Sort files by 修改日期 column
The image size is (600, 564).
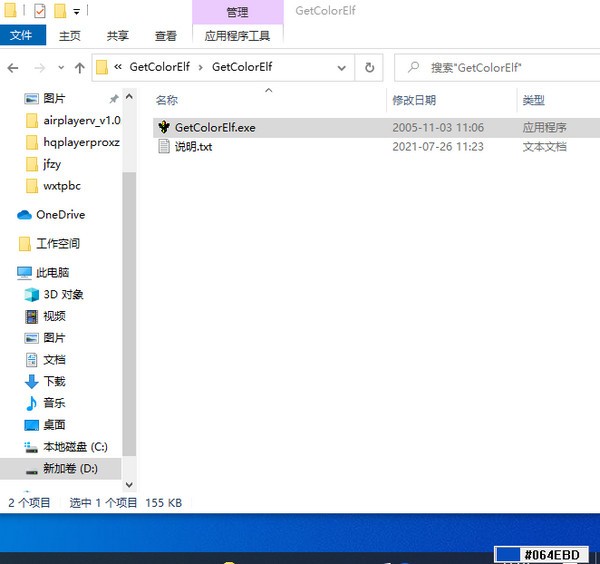(x=414, y=101)
